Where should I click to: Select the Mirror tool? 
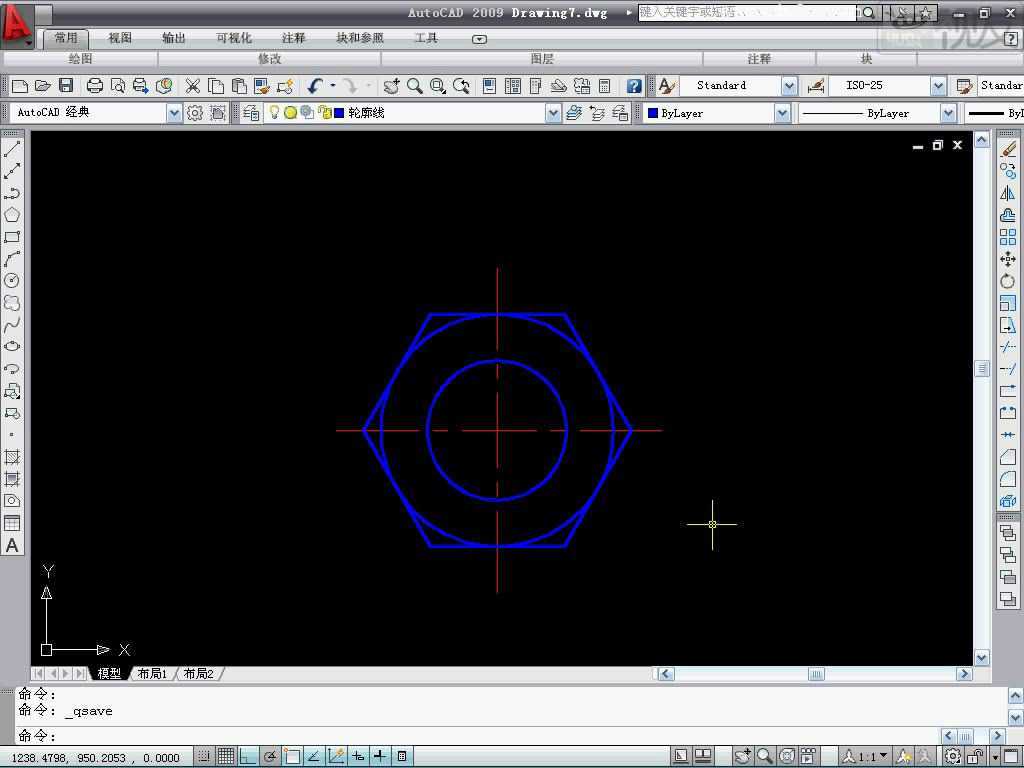1008,193
